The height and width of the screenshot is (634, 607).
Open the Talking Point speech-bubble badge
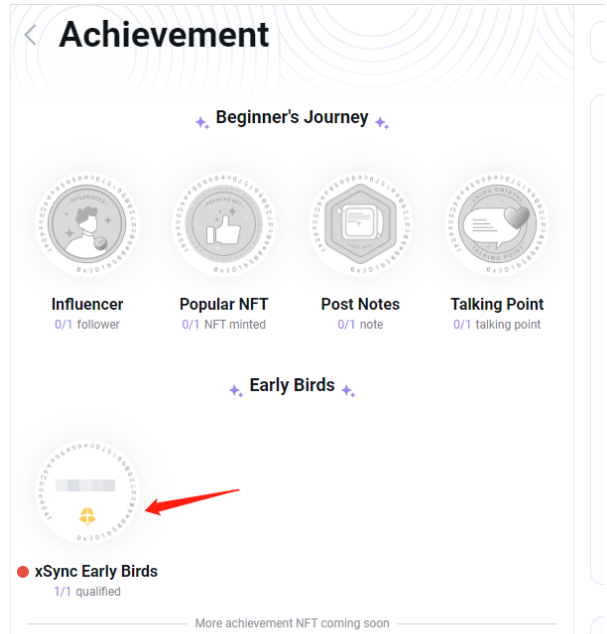click(497, 225)
